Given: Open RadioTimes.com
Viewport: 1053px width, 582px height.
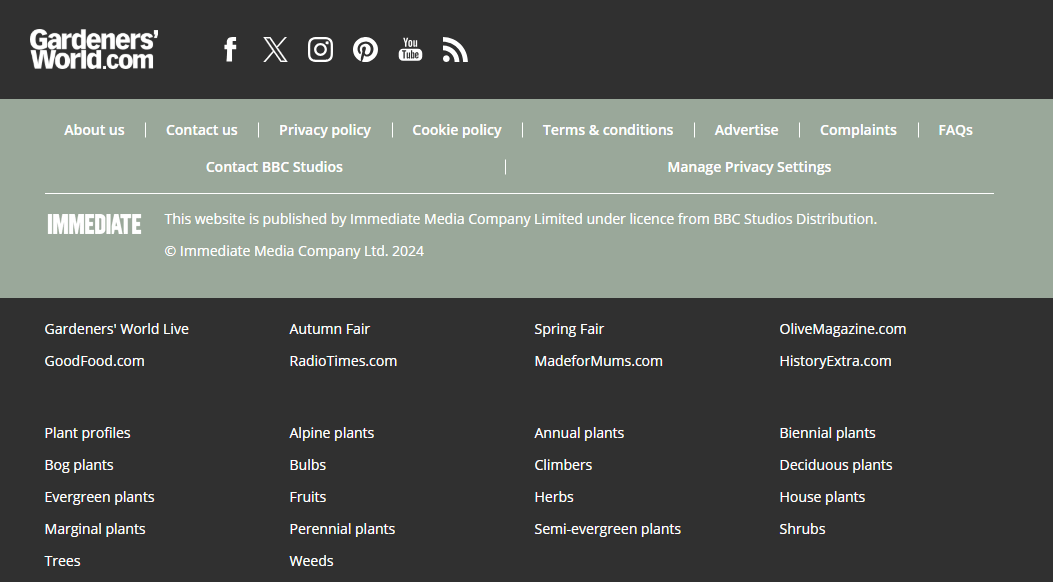Looking at the screenshot, I should pos(343,360).
